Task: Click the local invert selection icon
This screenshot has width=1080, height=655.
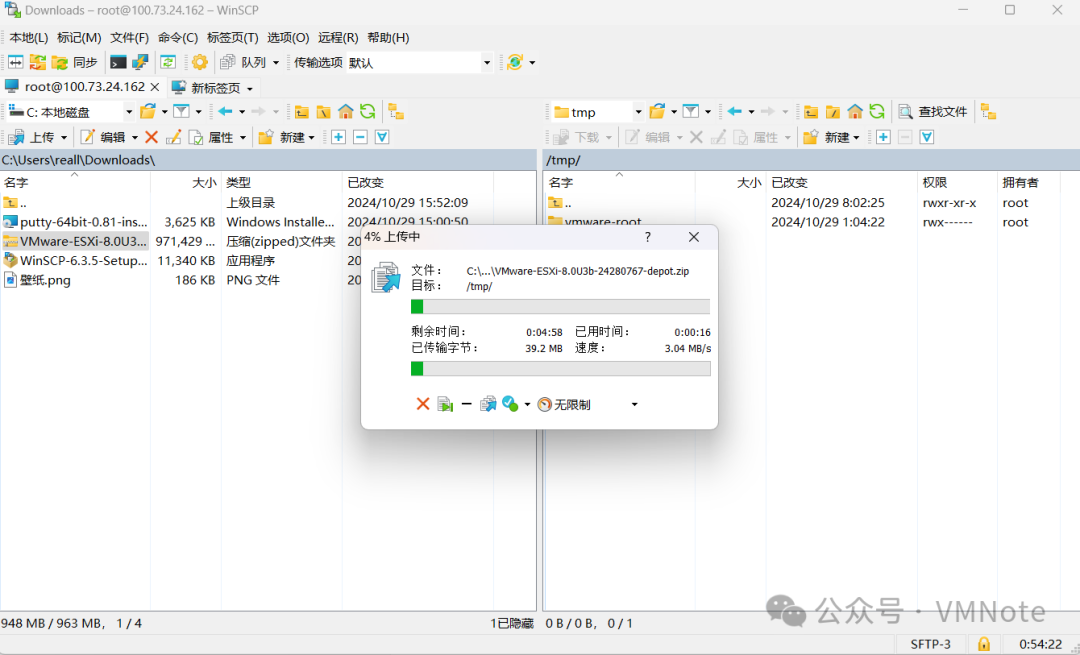Action: click(382, 137)
